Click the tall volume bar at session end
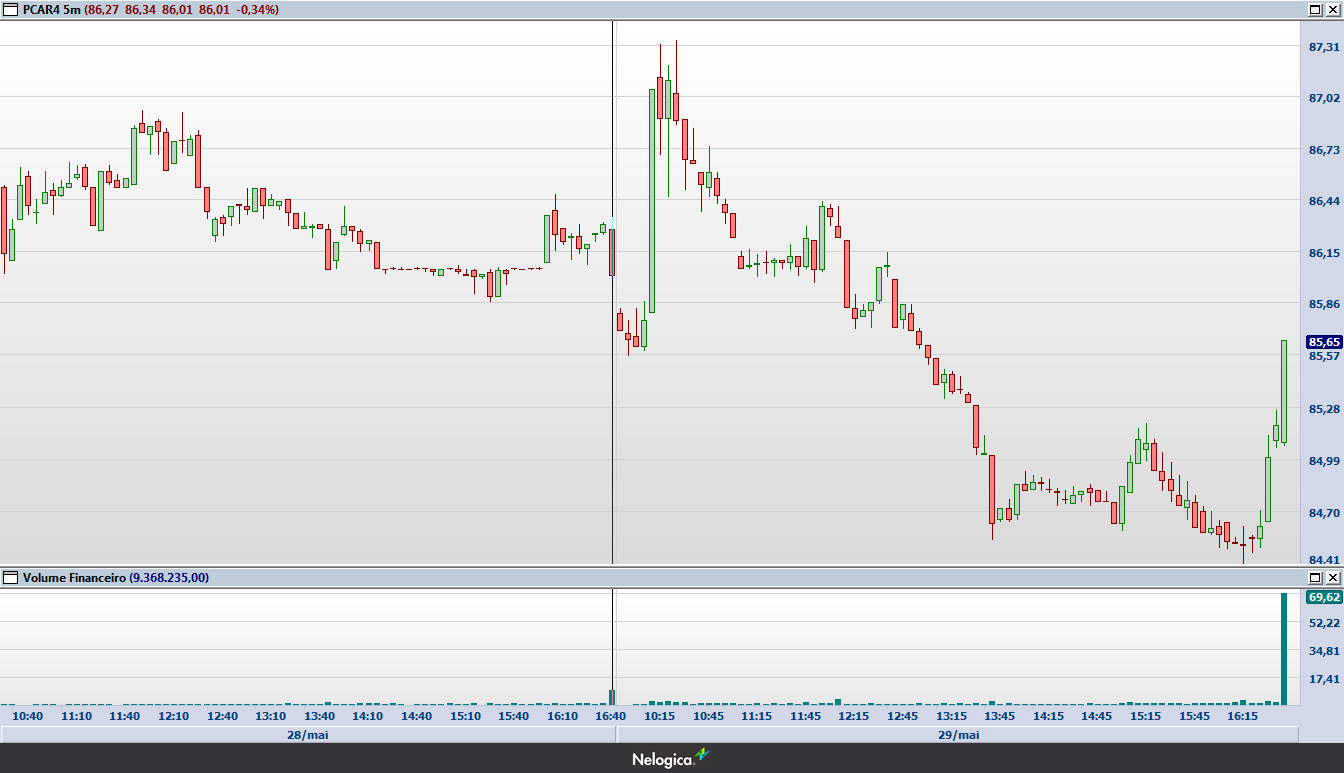 point(1284,649)
